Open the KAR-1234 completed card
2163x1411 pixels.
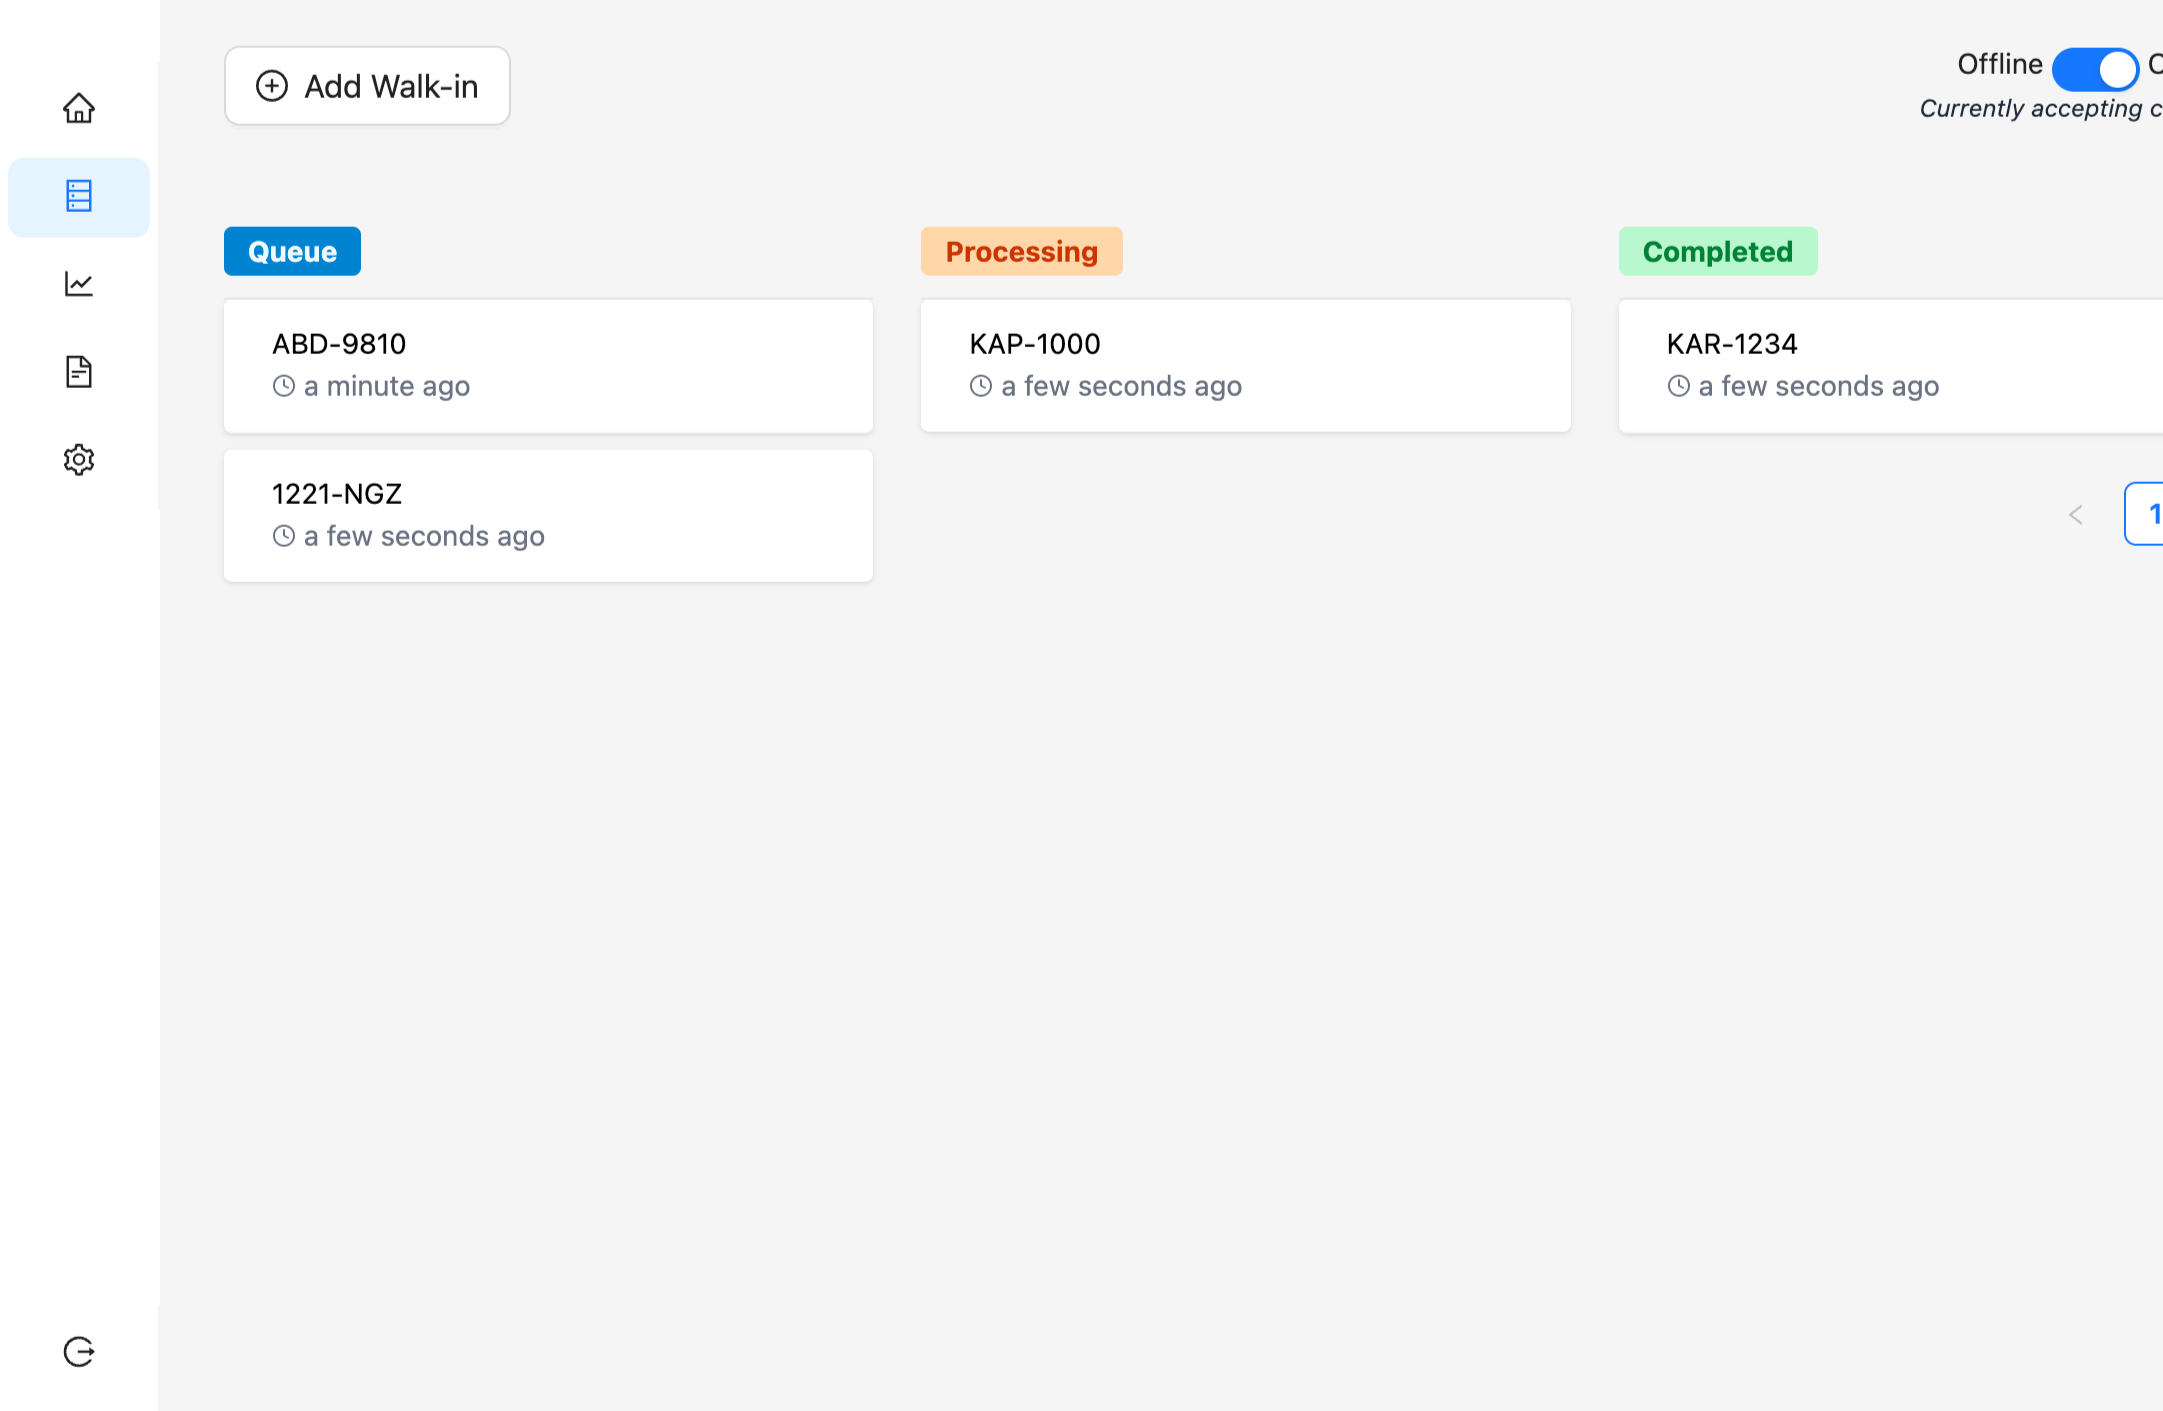[x=1890, y=366]
